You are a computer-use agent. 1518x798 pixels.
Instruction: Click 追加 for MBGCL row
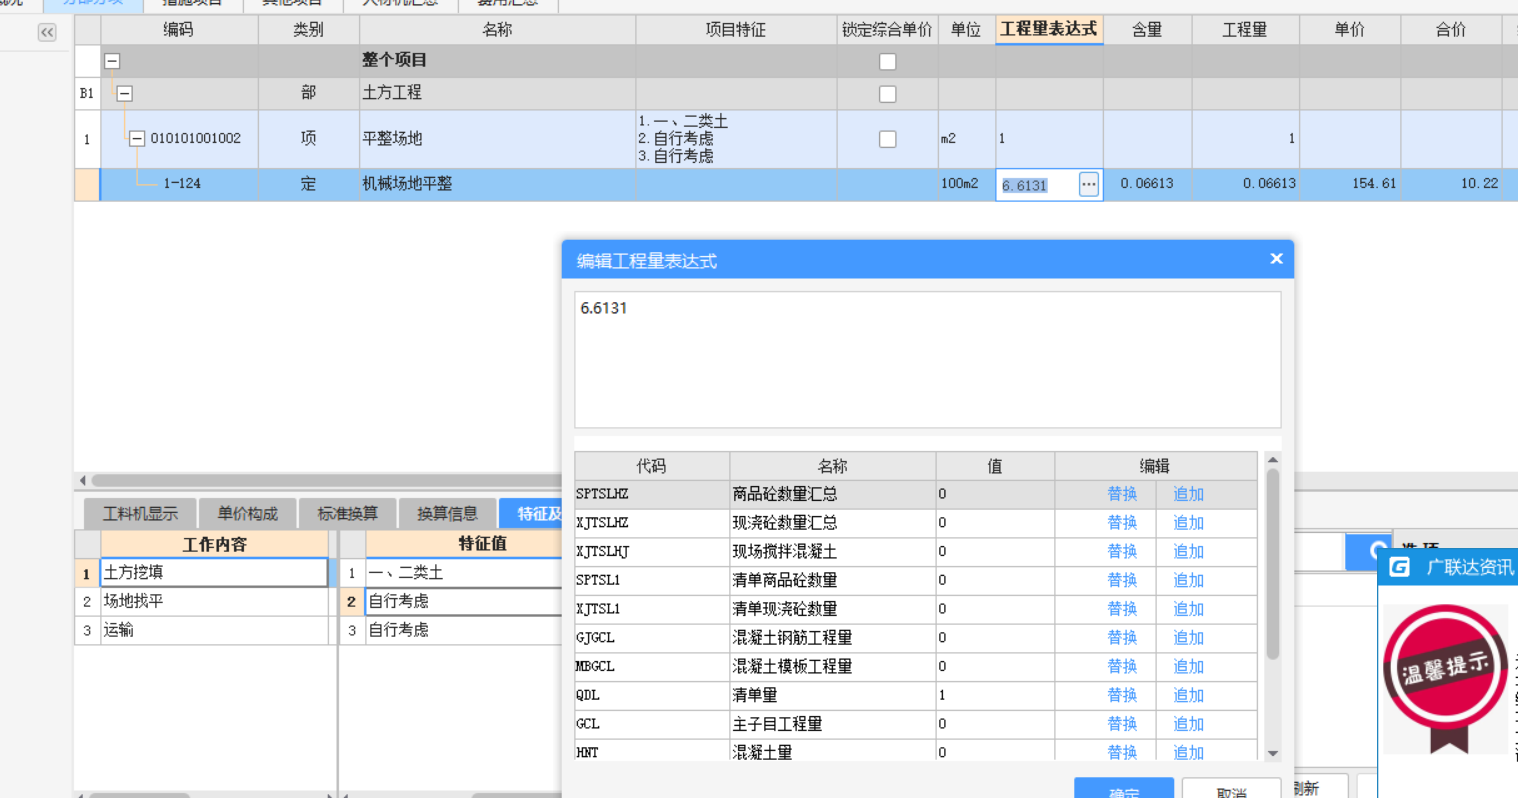(x=1188, y=667)
